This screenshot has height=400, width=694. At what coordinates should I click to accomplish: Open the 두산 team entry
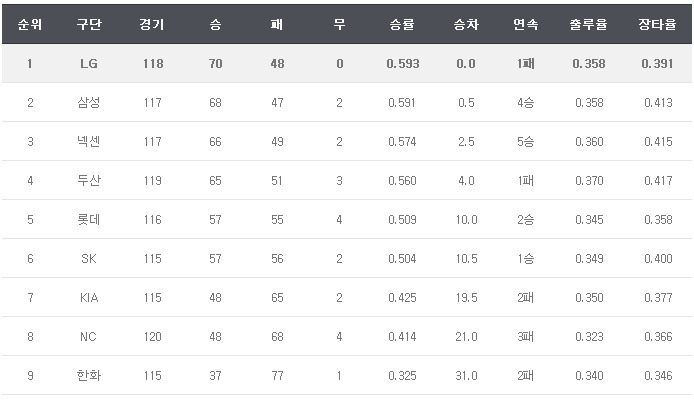[x=88, y=181]
